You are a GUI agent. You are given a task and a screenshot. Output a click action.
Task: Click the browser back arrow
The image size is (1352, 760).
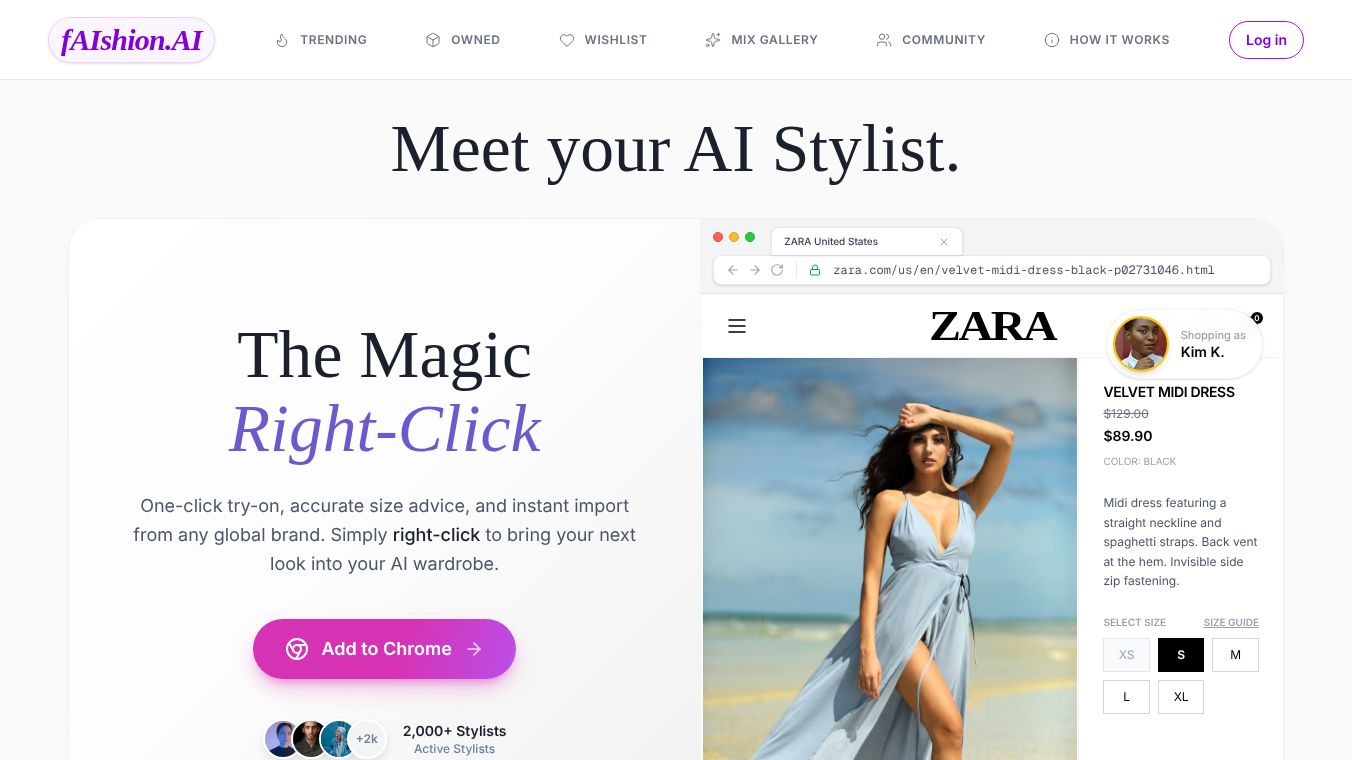[733, 270]
